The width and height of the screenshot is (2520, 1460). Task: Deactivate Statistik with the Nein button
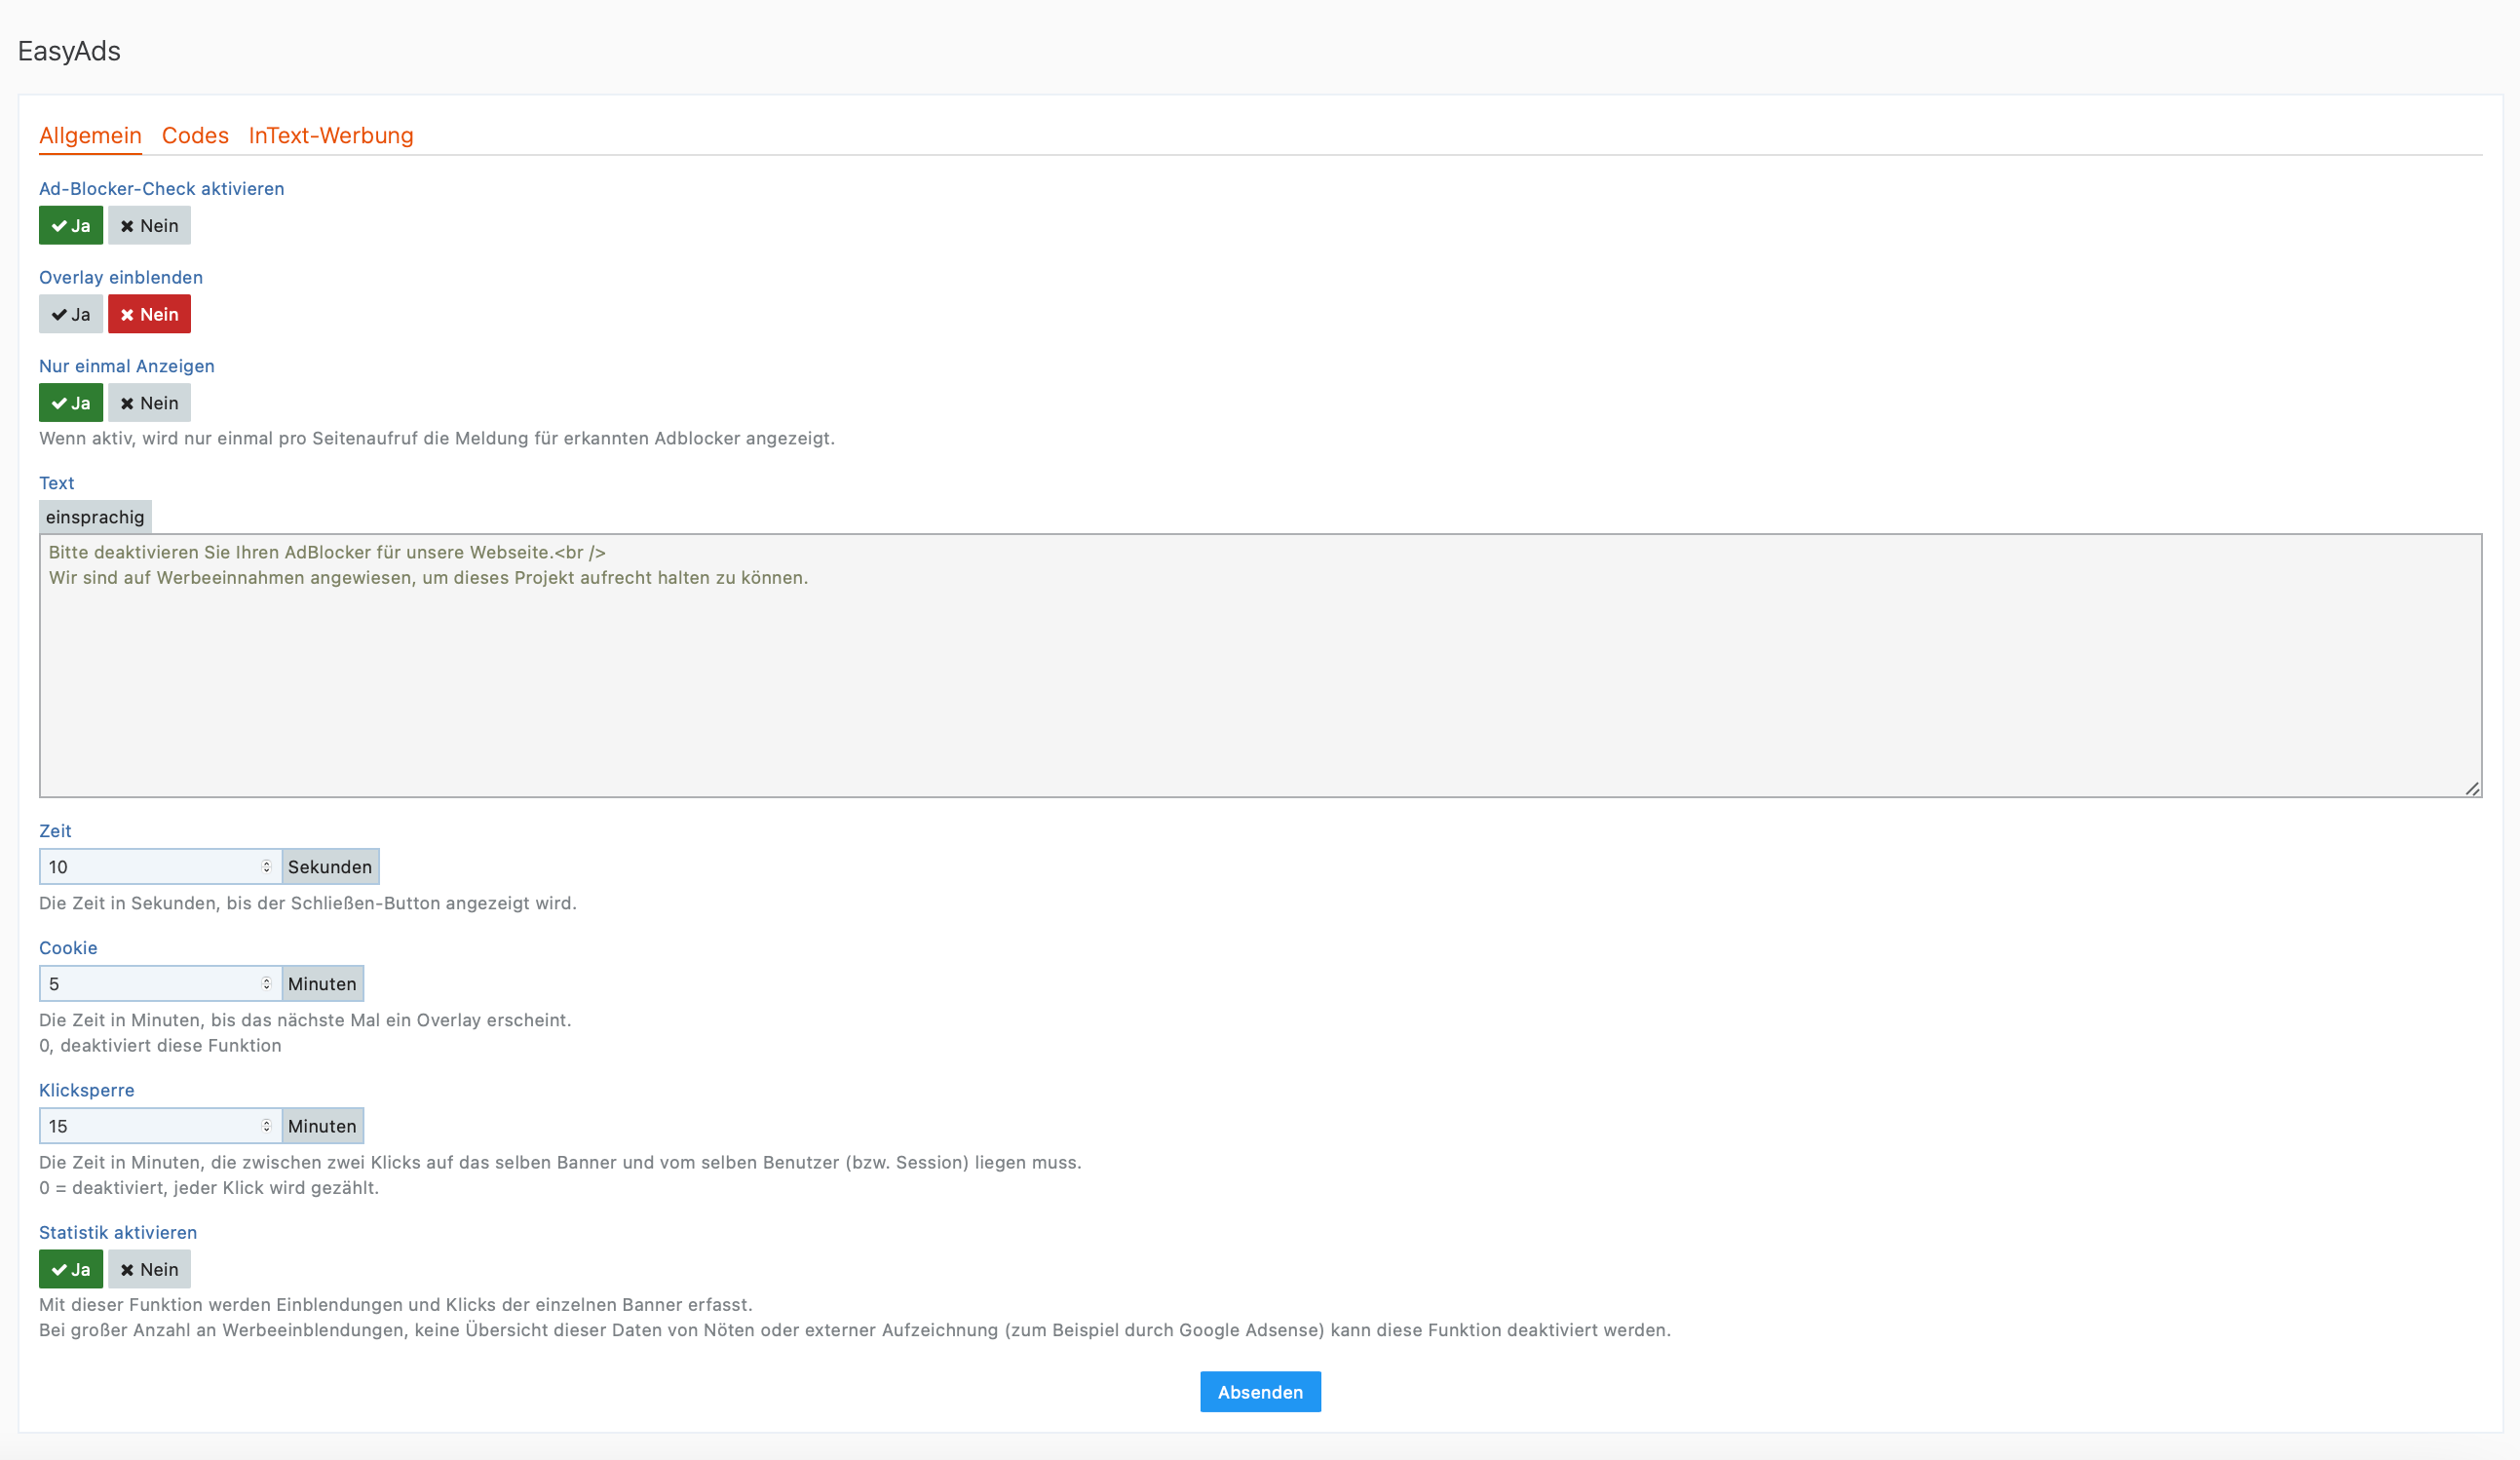pos(149,1269)
